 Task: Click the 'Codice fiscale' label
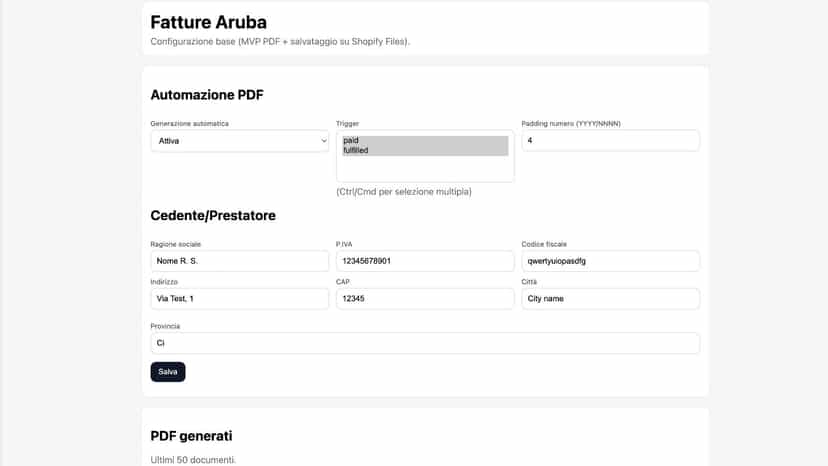[544, 244]
